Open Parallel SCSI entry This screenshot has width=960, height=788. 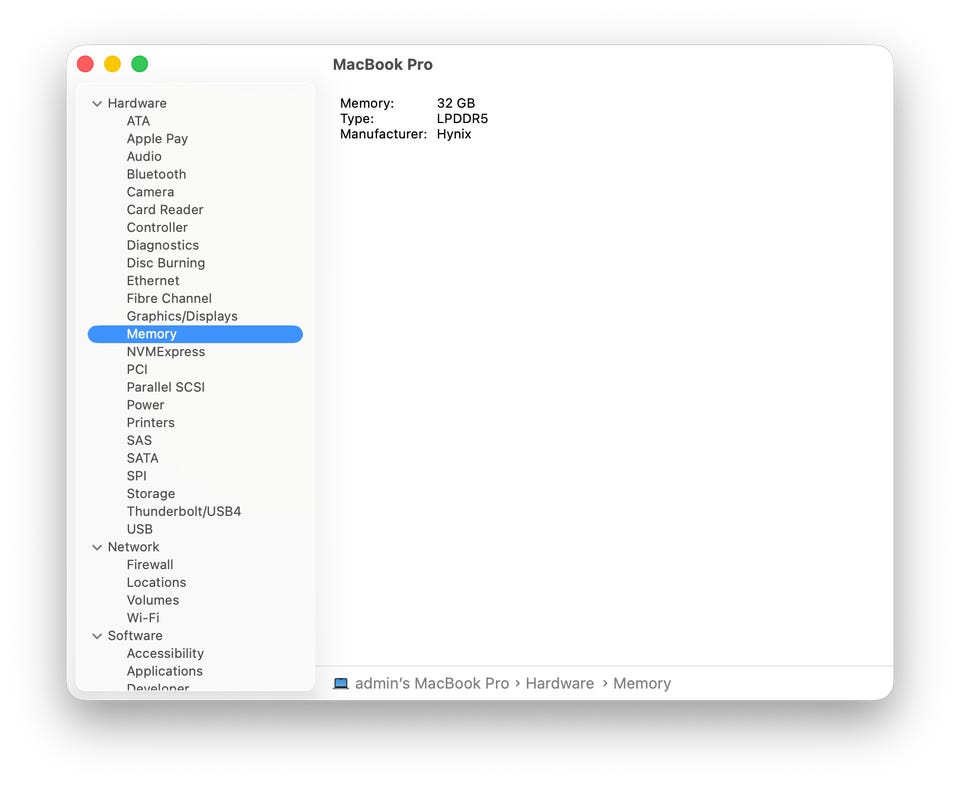[x=166, y=388]
